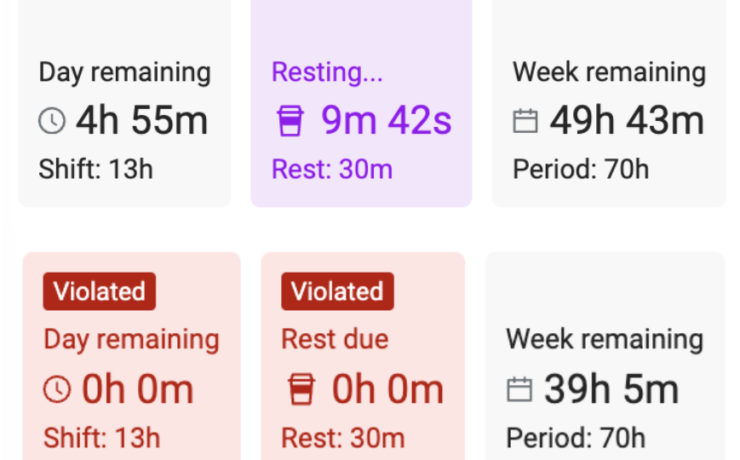Click the red Rest due label
Screen dimensions: 740x460
(333, 339)
